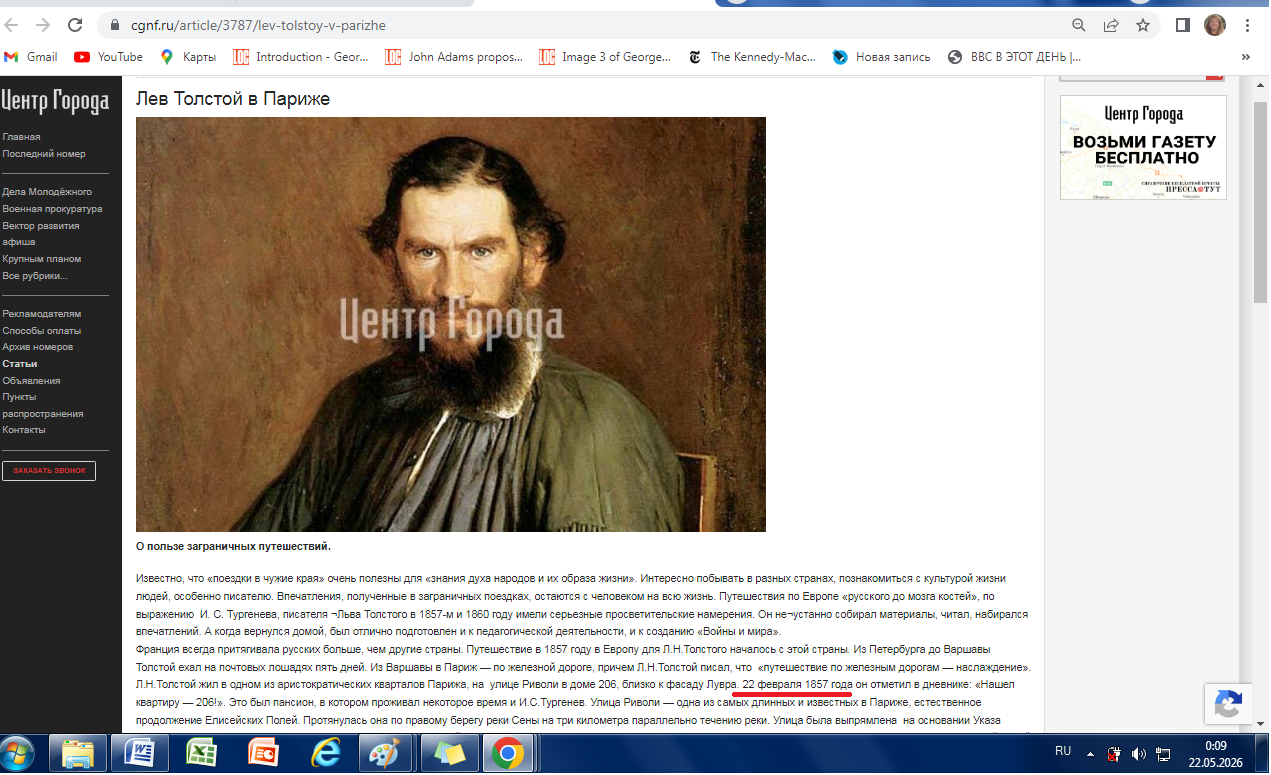Expand the bookmarks overflow chevron
Viewport: 1271px width, 775px height.
click(x=1246, y=57)
